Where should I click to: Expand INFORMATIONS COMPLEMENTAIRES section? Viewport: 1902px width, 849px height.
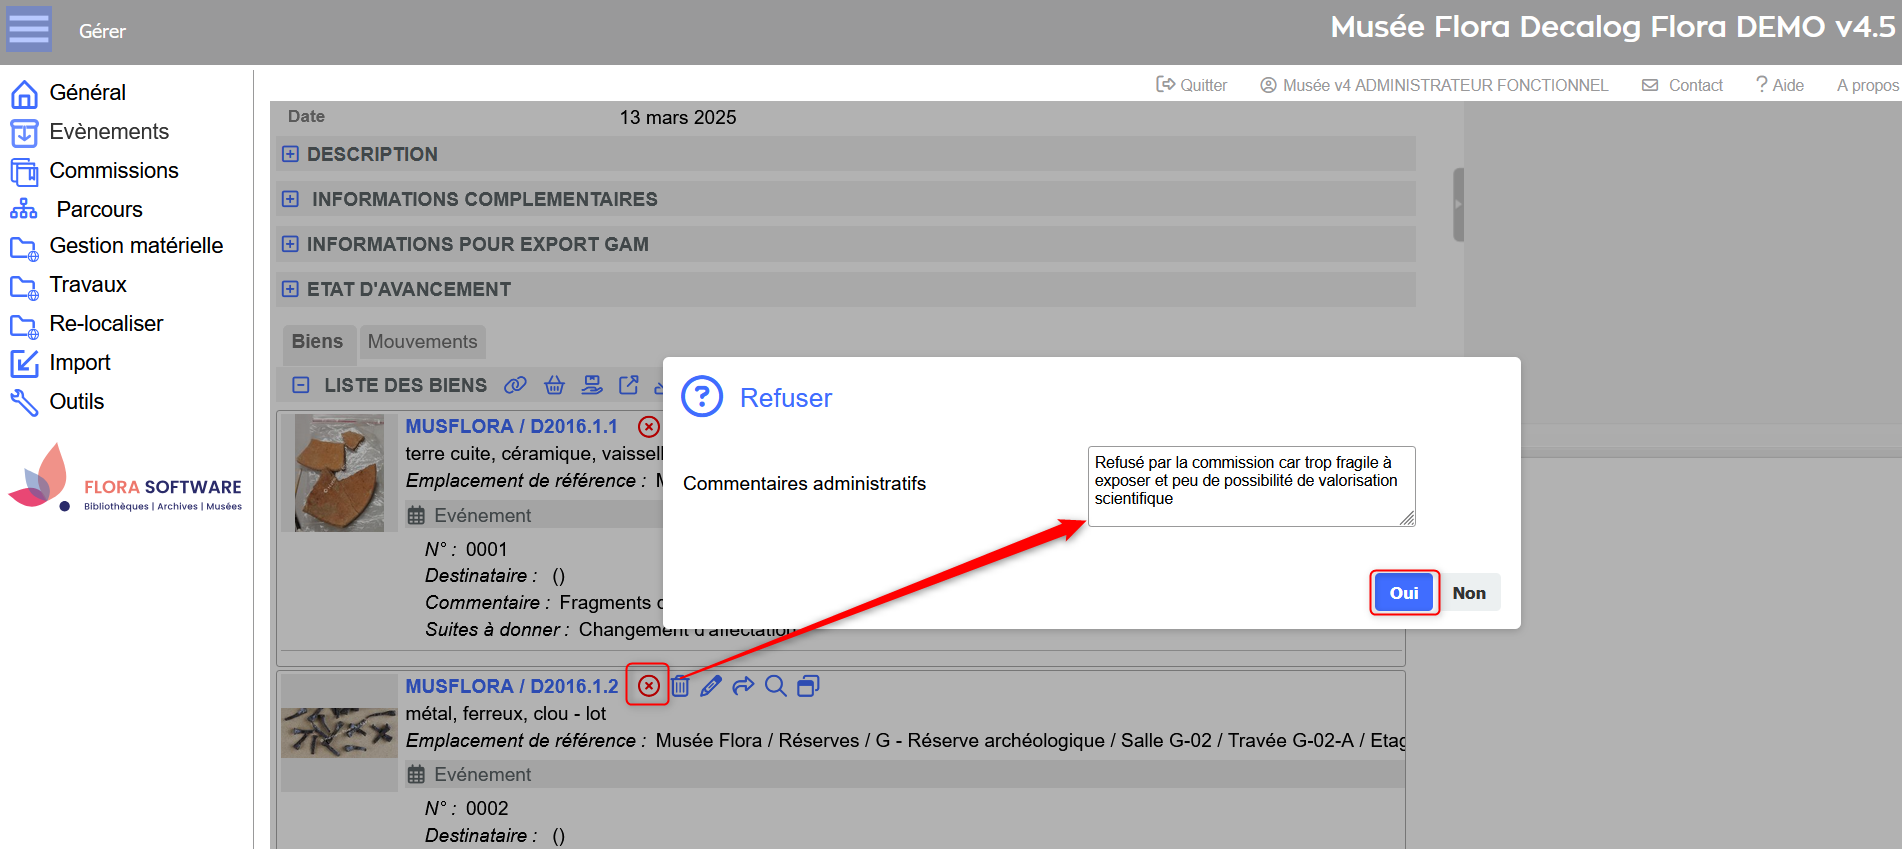[290, 199]
